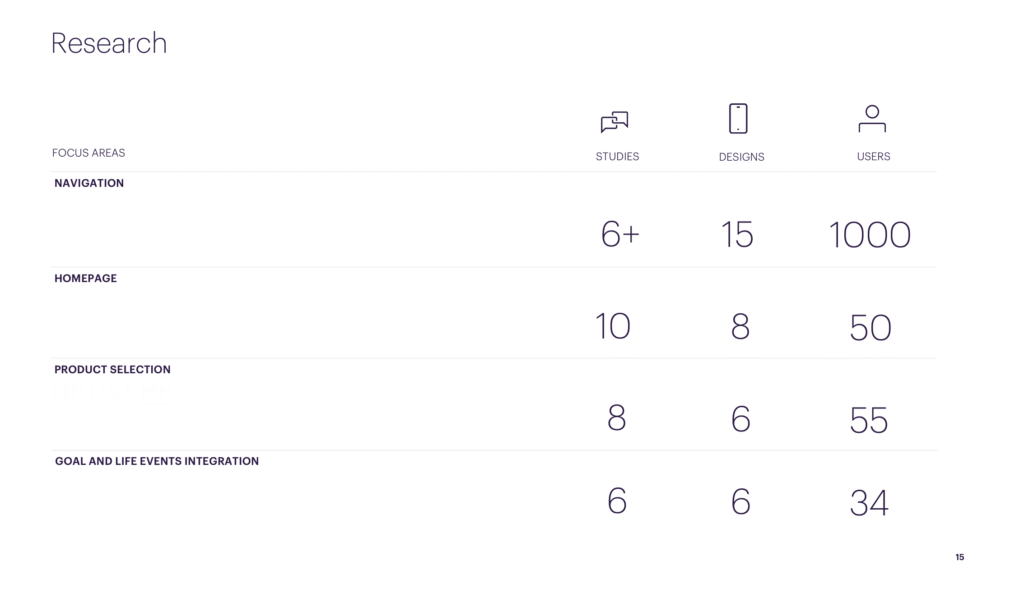1024x594 pixels.
Task: Click the DESIGNS column label
Action: tap(741, 157)
